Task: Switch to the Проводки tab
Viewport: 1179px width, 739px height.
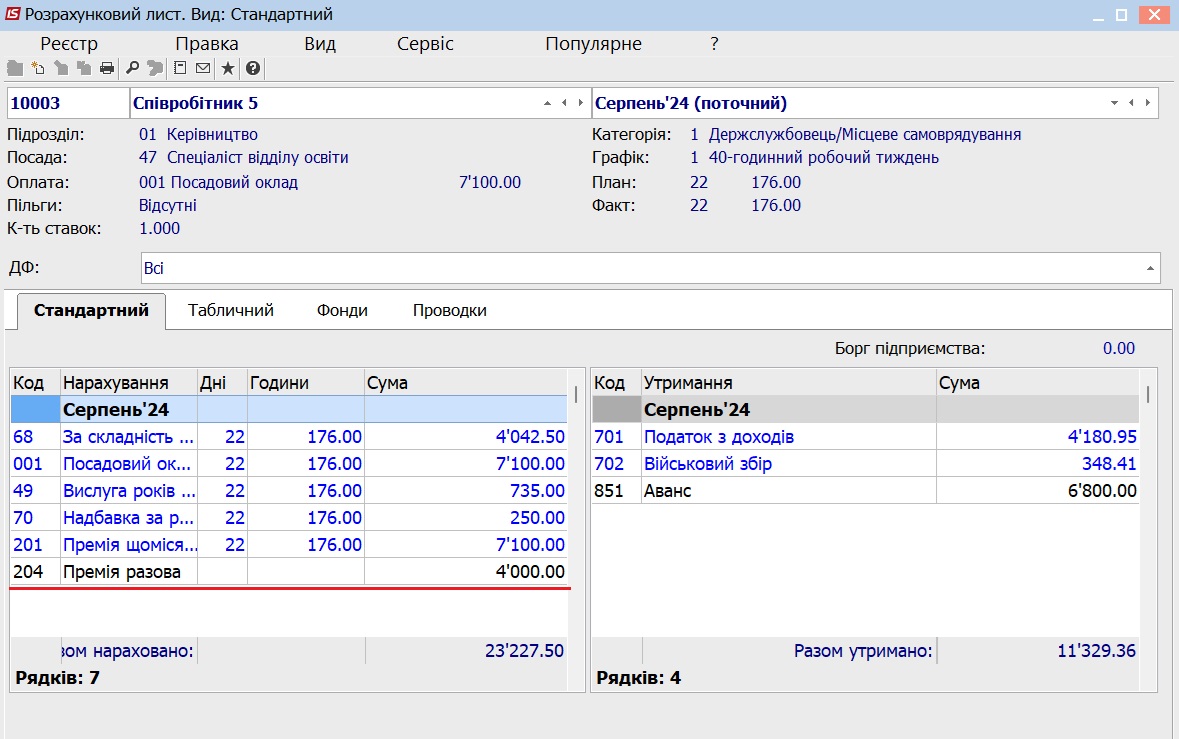Action: 450,310
